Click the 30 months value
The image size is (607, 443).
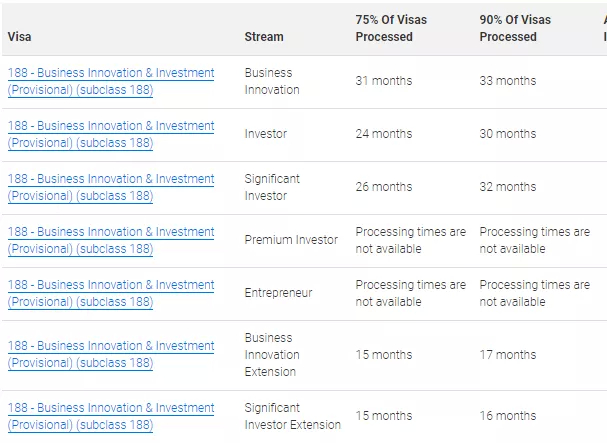click(508, 134)
